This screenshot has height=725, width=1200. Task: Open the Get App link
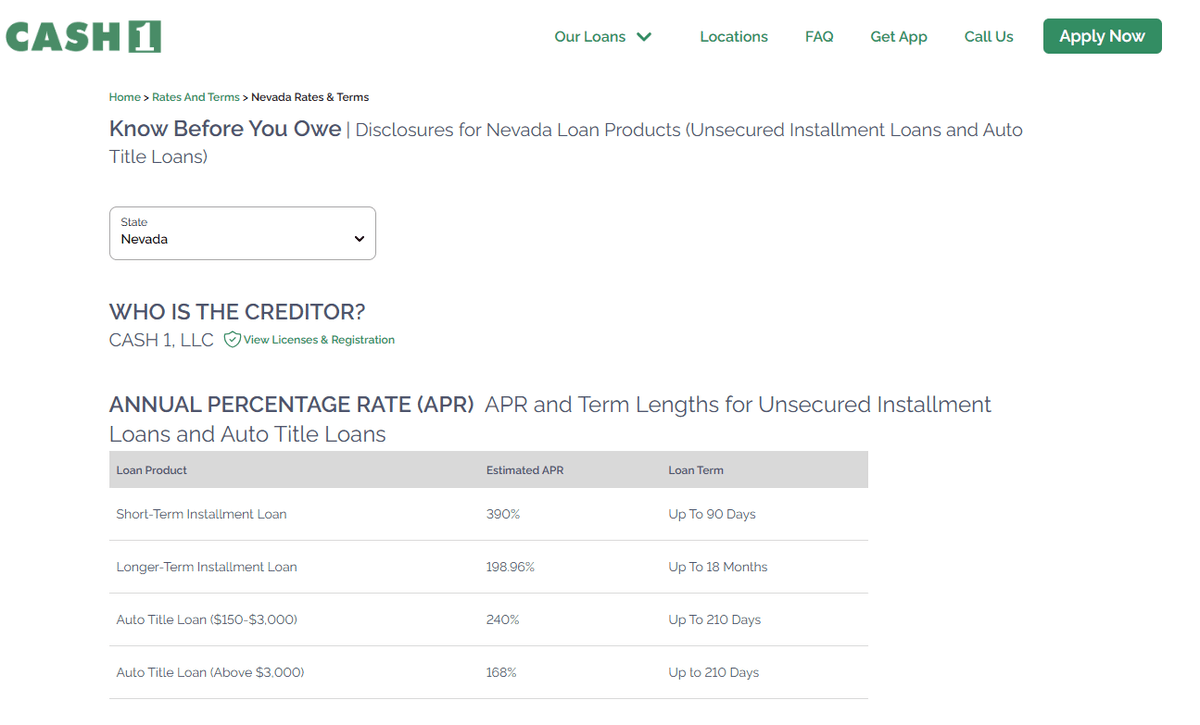[x=899, y=37]
